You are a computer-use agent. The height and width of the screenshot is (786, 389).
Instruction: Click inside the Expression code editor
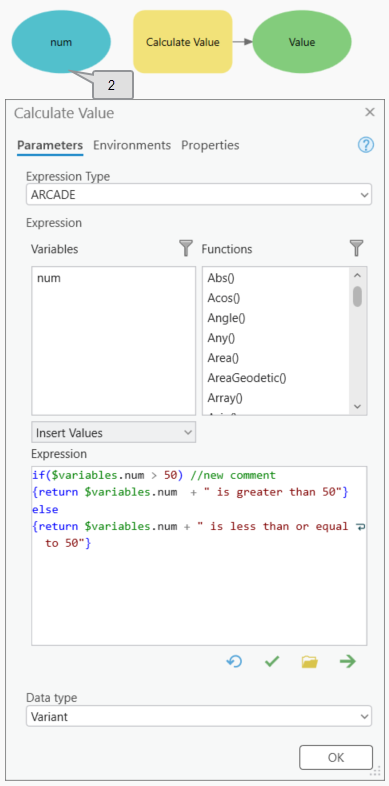pos(199,555)
